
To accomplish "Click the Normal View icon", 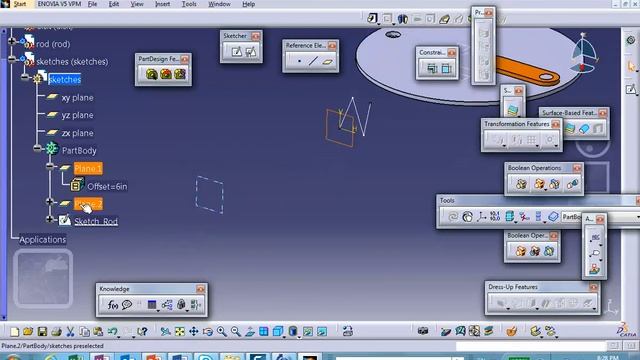I will pos(250,331).
